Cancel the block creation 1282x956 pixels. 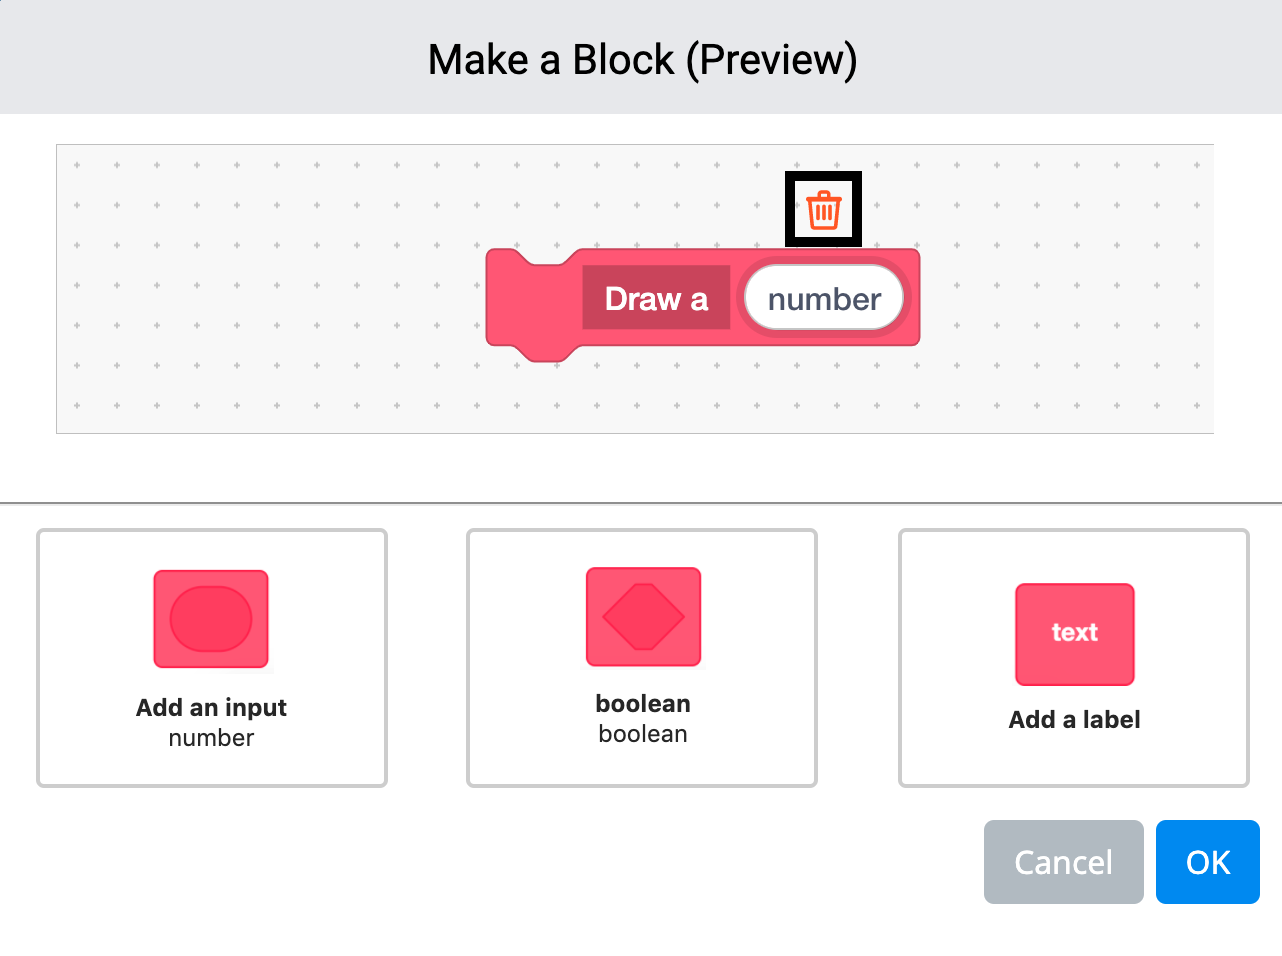tap(1063, 861)
